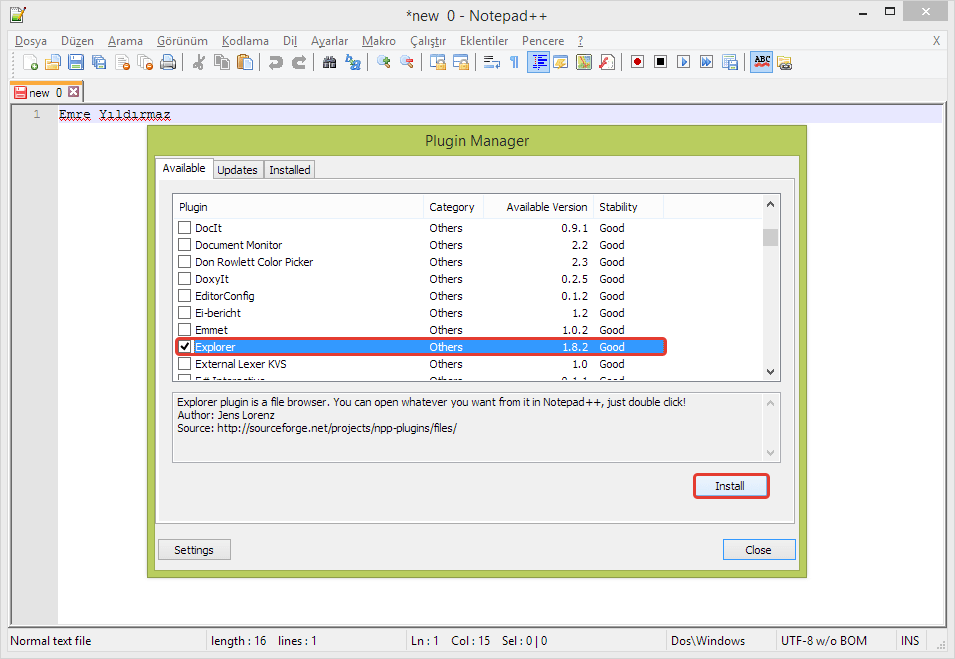Click the Open file folder icon
The width and height of the screenshot is (955, 659).
[54, 62]
